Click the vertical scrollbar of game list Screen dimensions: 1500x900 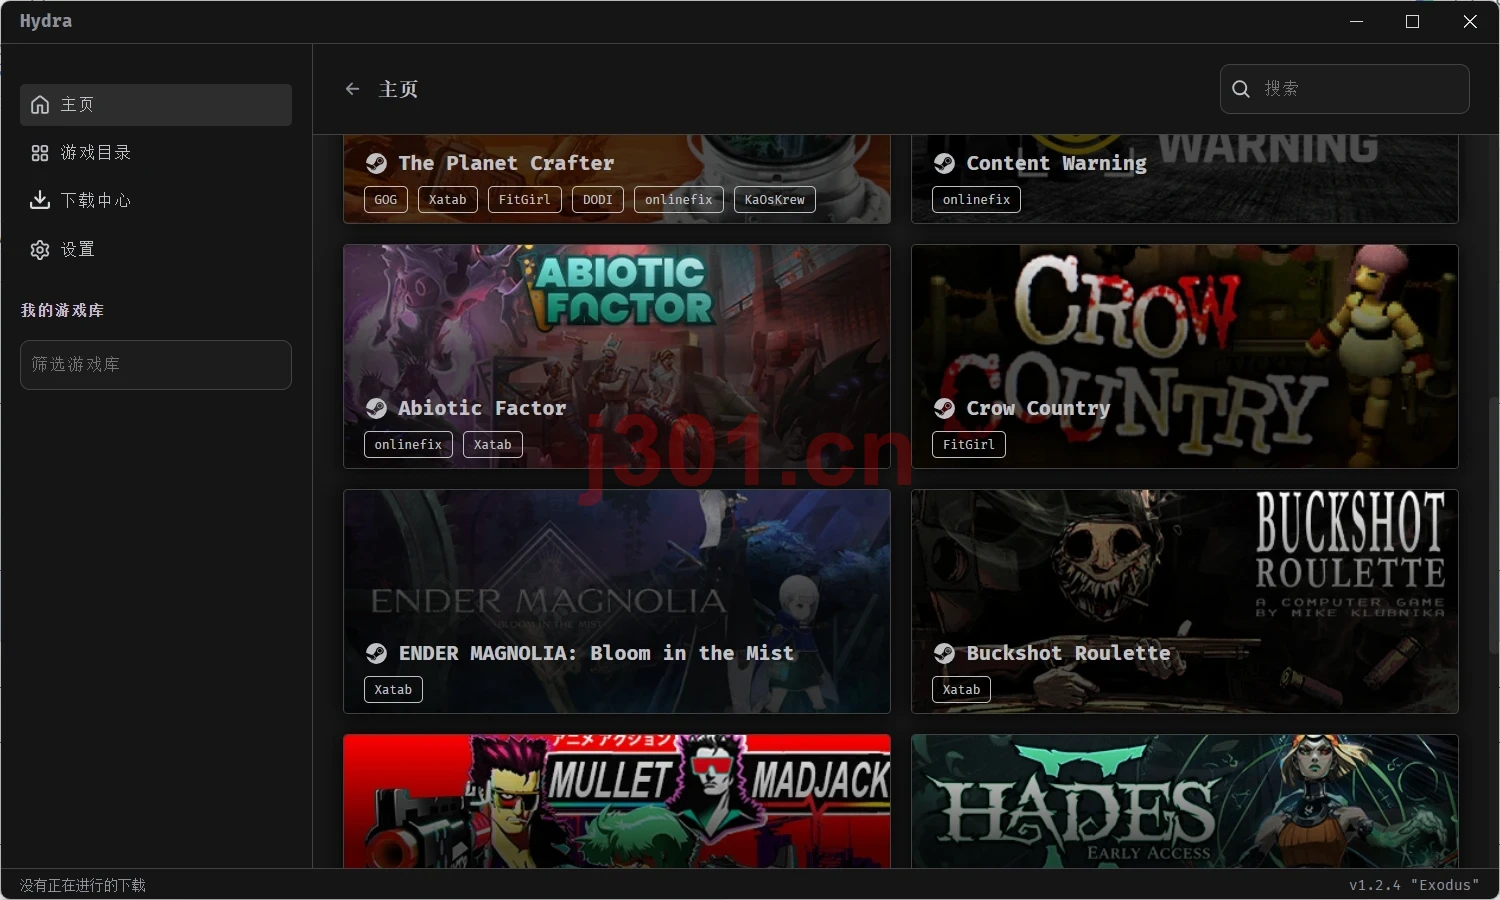coord(1494,525)
